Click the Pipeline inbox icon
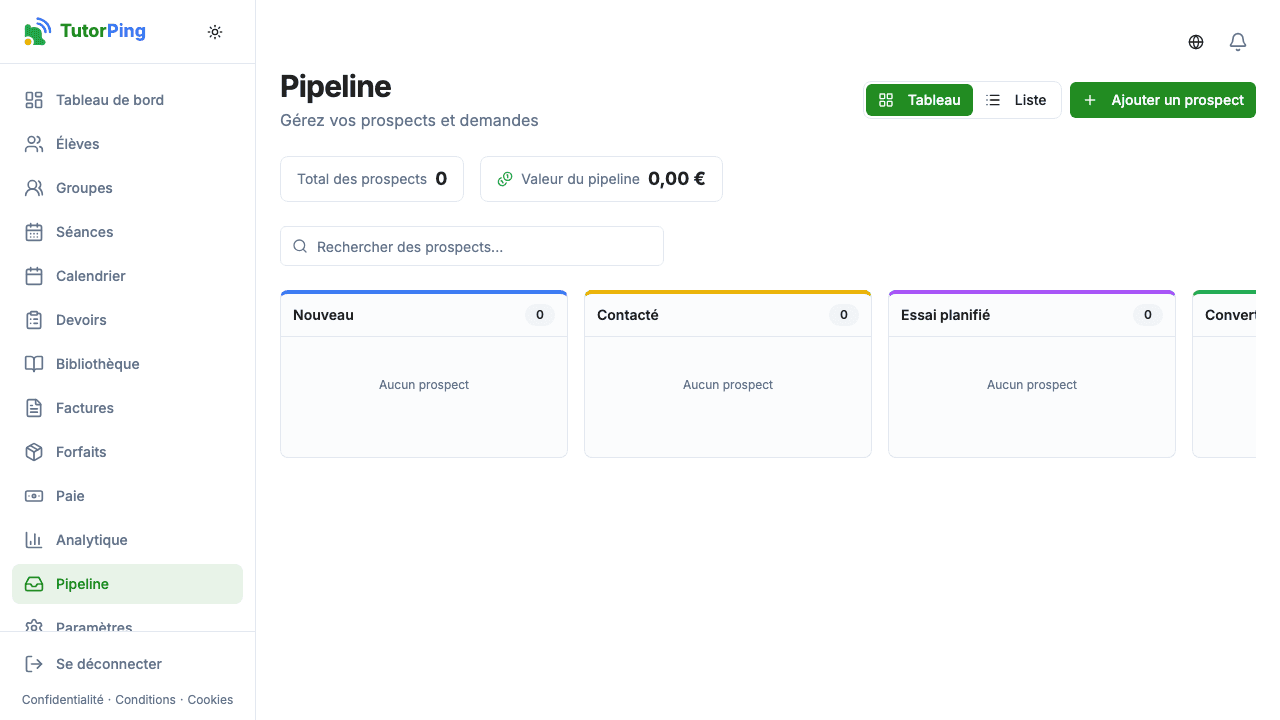Viewport: 1280px width, 720px height. tap(34, 584)
